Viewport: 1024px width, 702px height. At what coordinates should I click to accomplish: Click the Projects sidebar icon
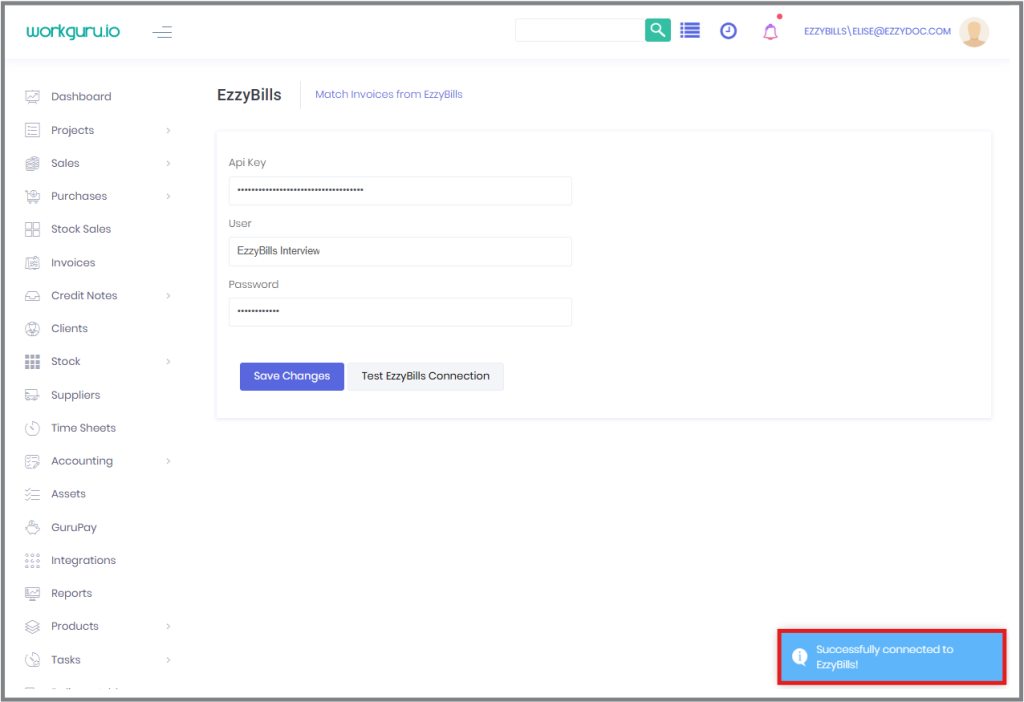[32, 130]
